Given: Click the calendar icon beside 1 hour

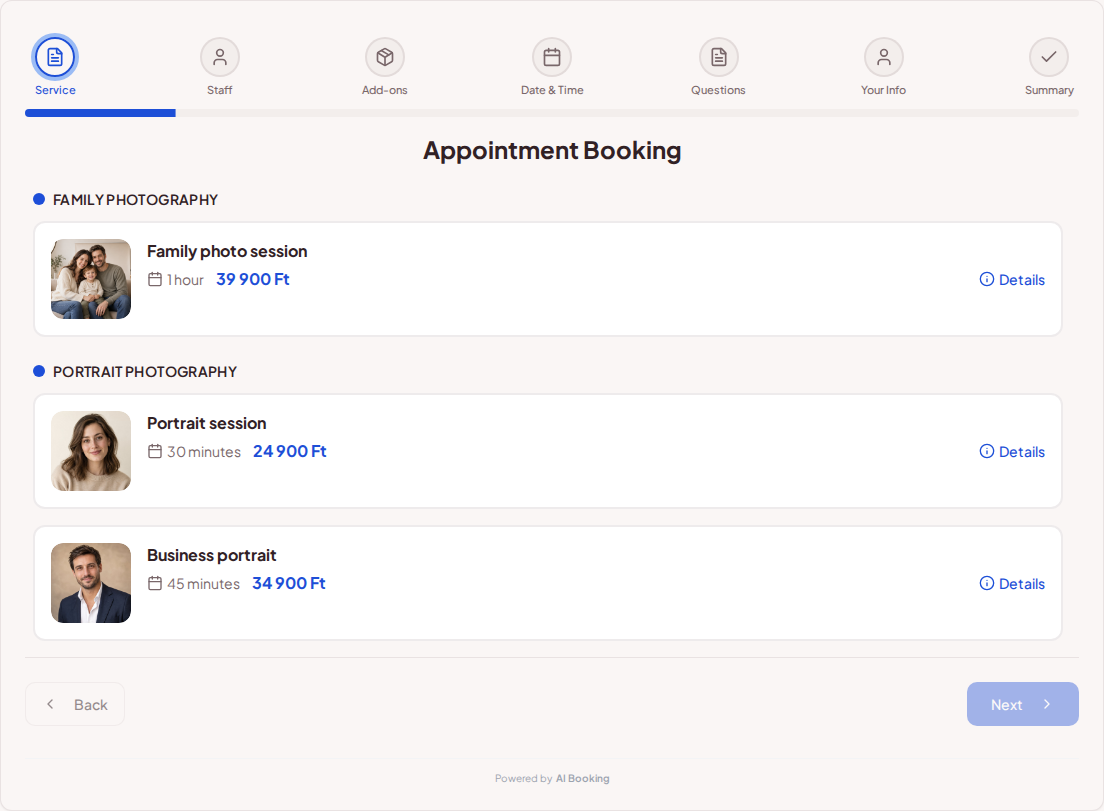Looking at the screenshot, I should tap(155, 279).
